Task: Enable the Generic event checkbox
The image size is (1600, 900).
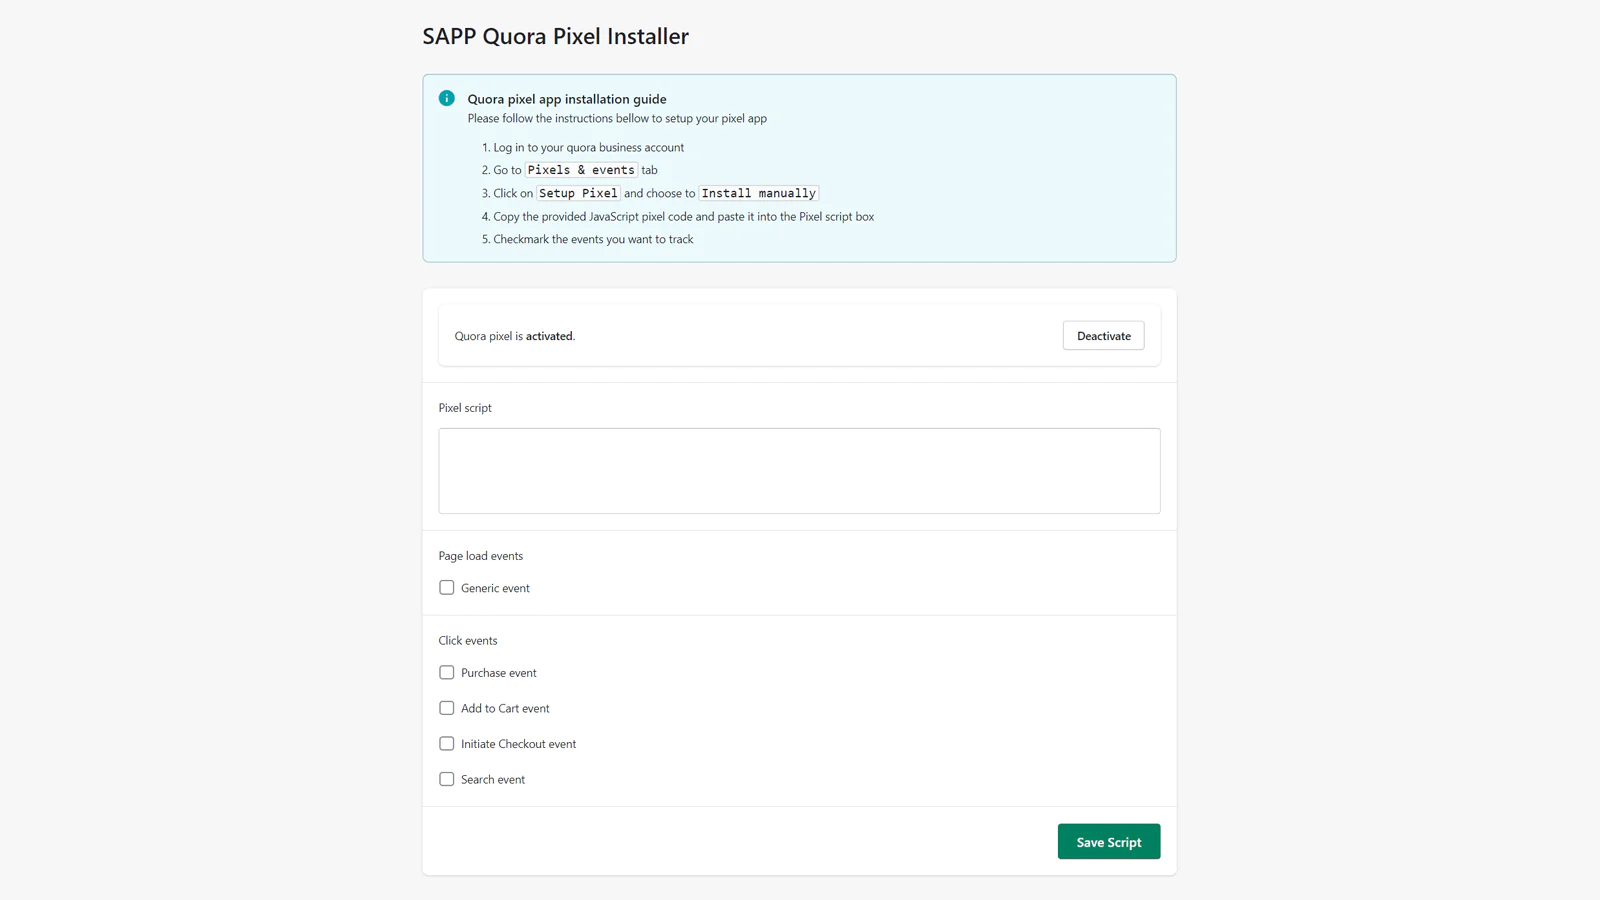Action: click(447, 588)
